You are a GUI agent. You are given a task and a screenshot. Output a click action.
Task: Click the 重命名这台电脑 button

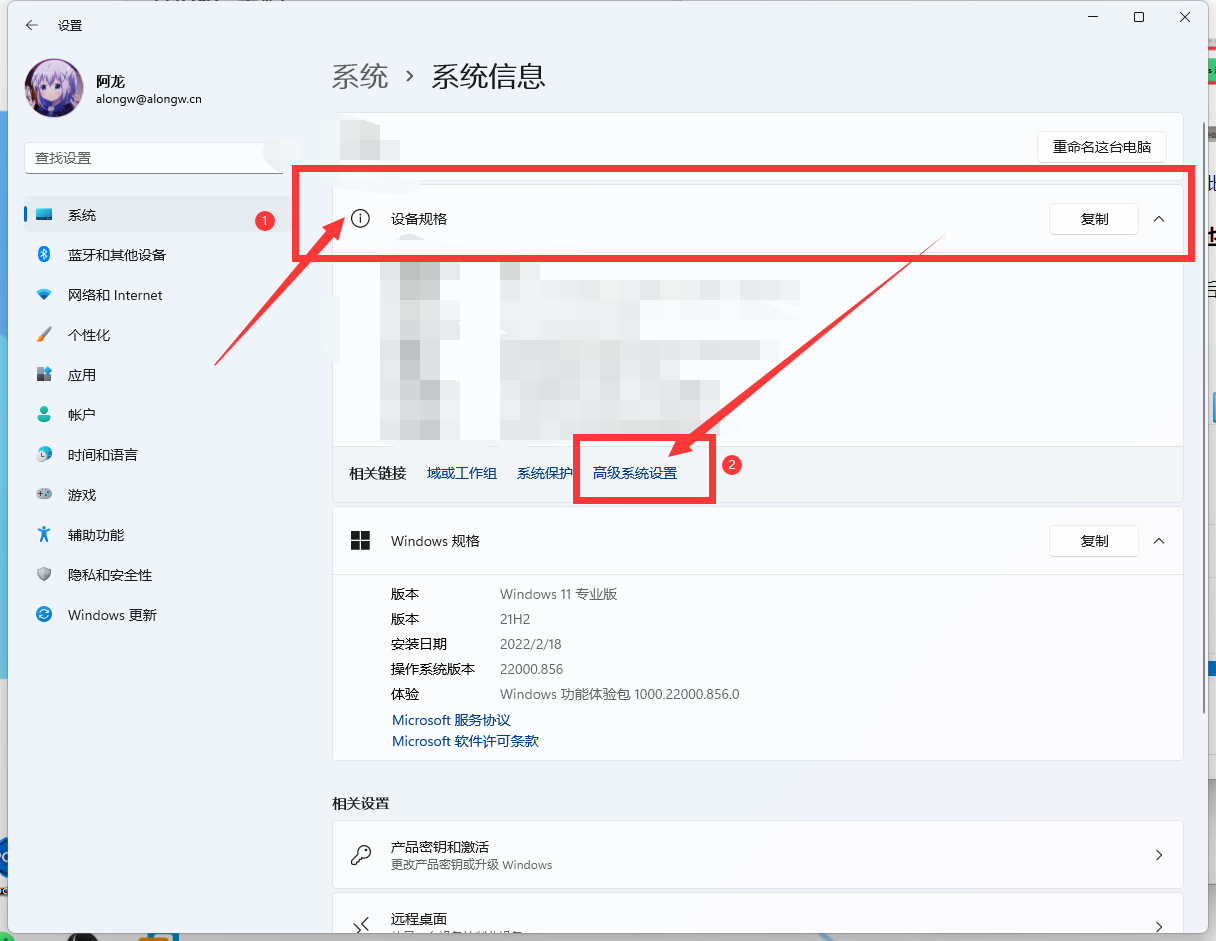1101,147
